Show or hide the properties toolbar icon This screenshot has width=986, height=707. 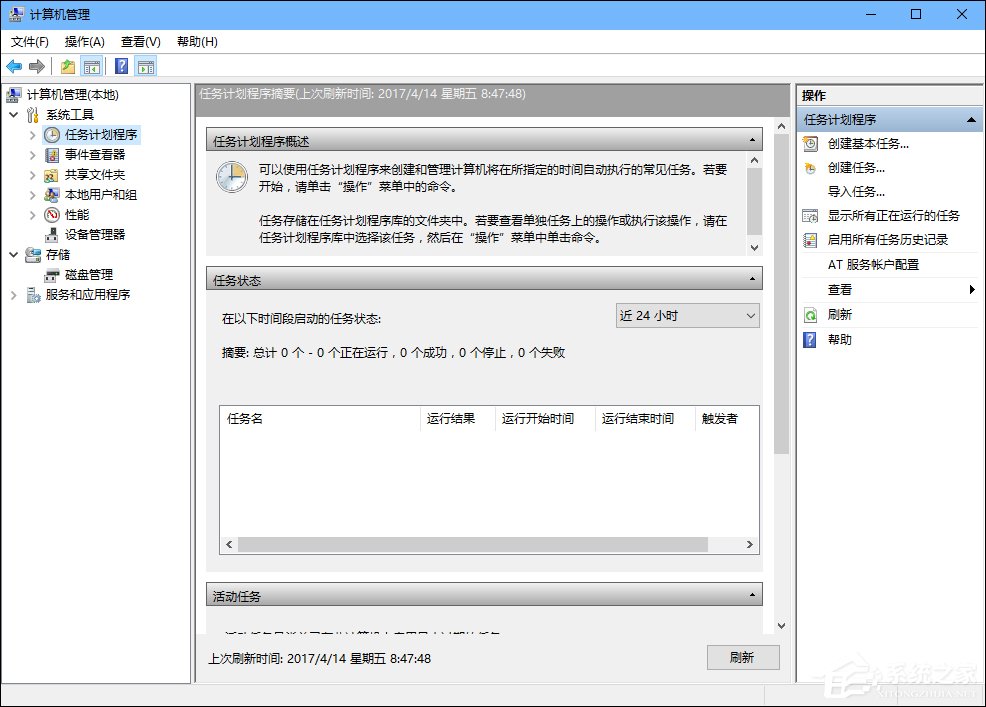pos(67,66)
